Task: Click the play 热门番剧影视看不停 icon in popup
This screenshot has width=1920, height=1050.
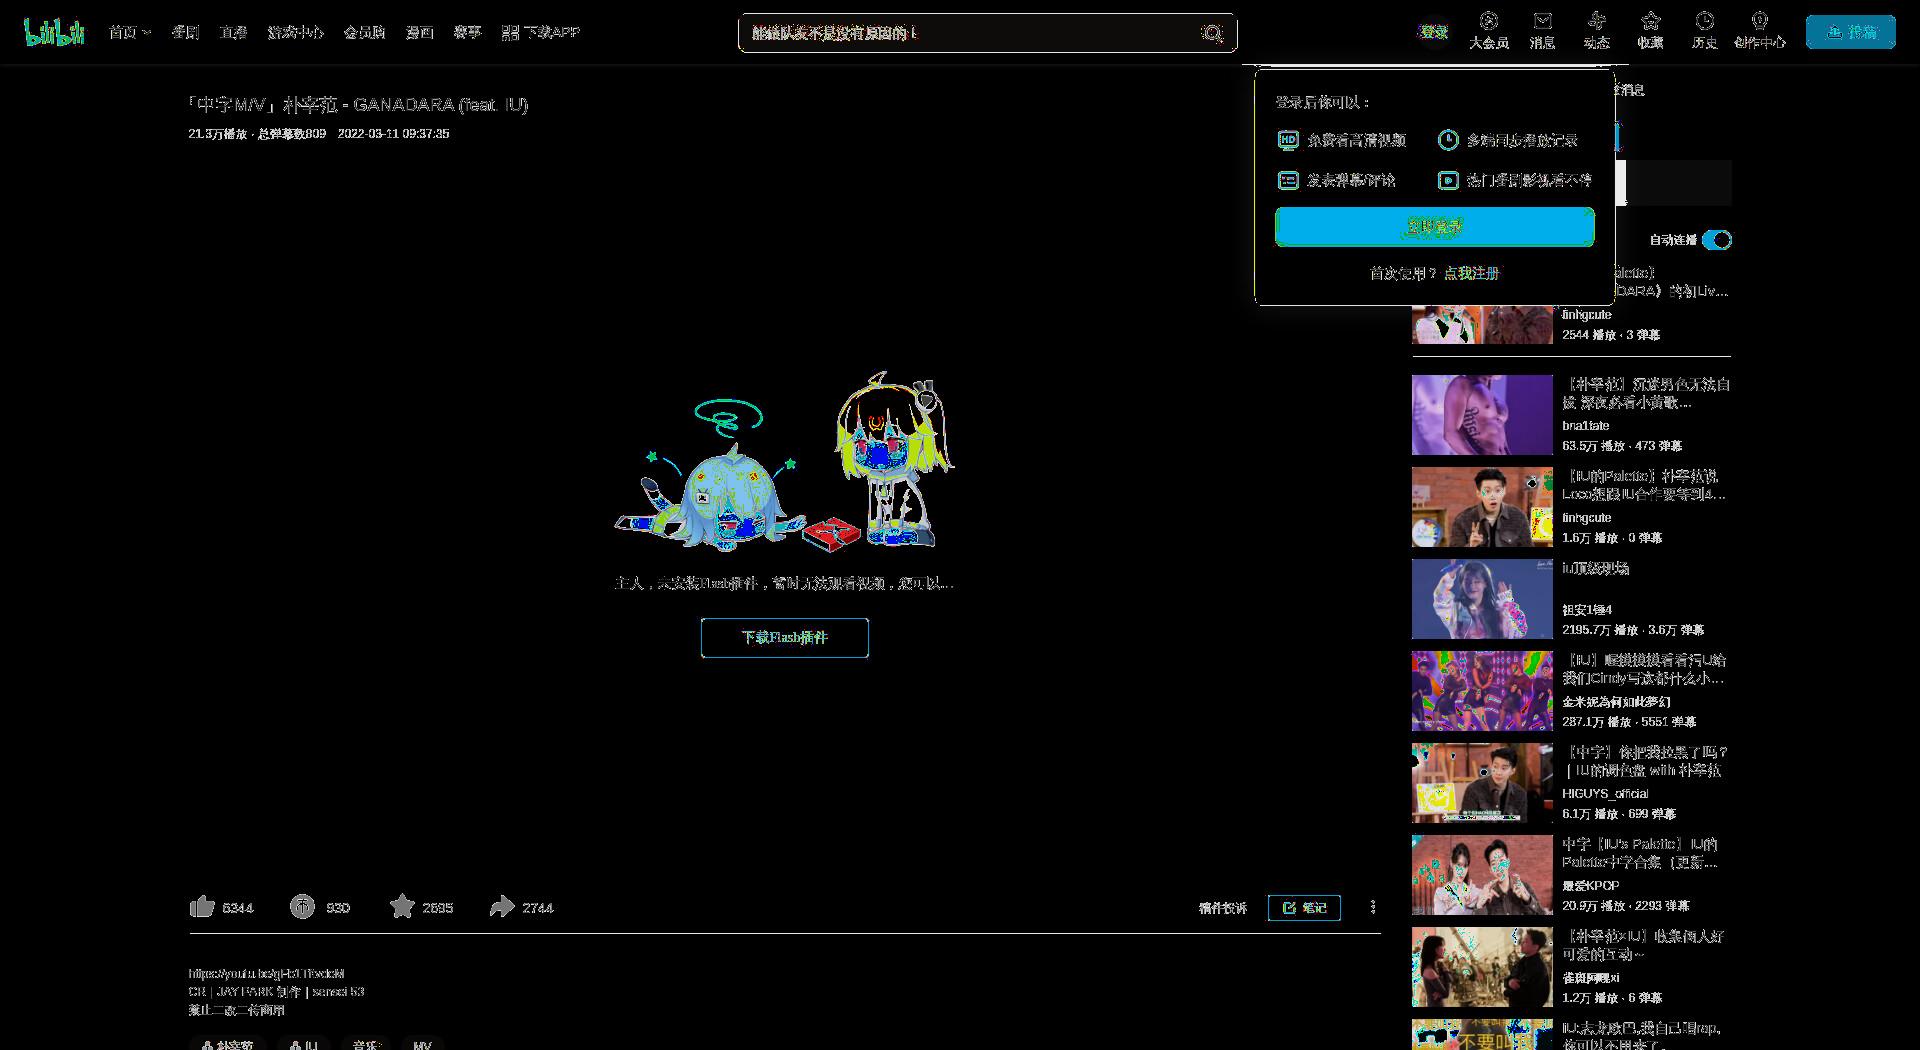Action: coord(1448,180)
